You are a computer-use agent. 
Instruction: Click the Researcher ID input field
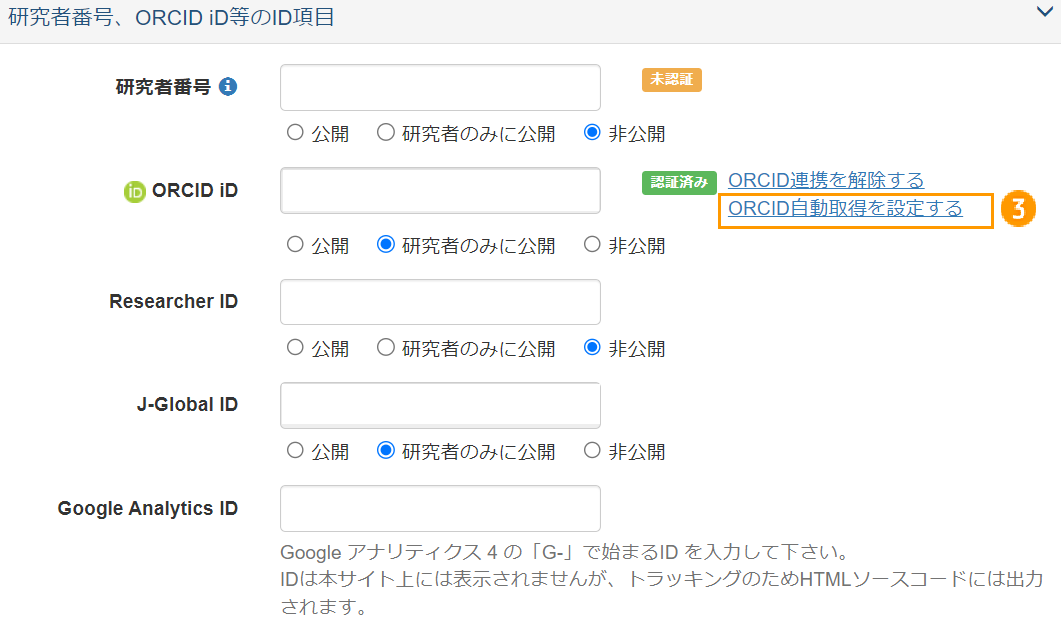point(440,301)
